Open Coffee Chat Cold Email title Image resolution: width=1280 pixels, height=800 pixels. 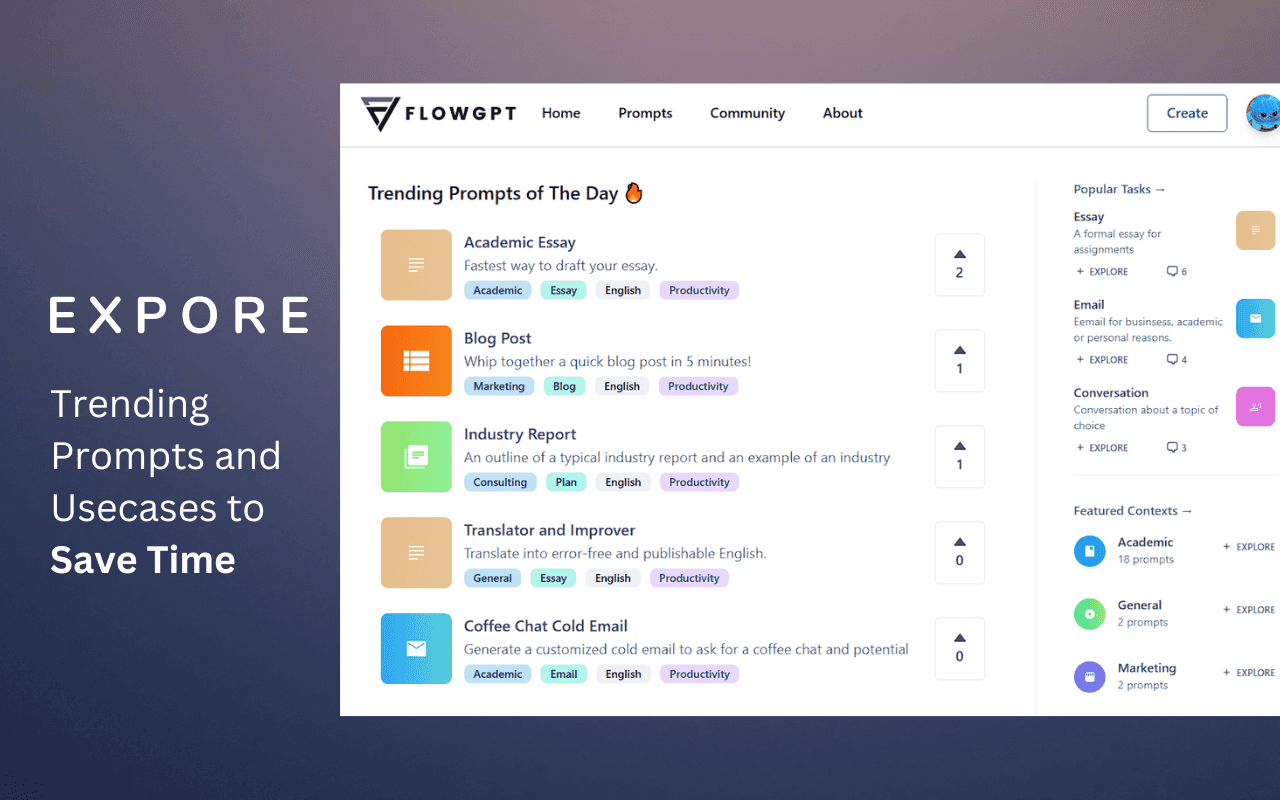(546, 626)
